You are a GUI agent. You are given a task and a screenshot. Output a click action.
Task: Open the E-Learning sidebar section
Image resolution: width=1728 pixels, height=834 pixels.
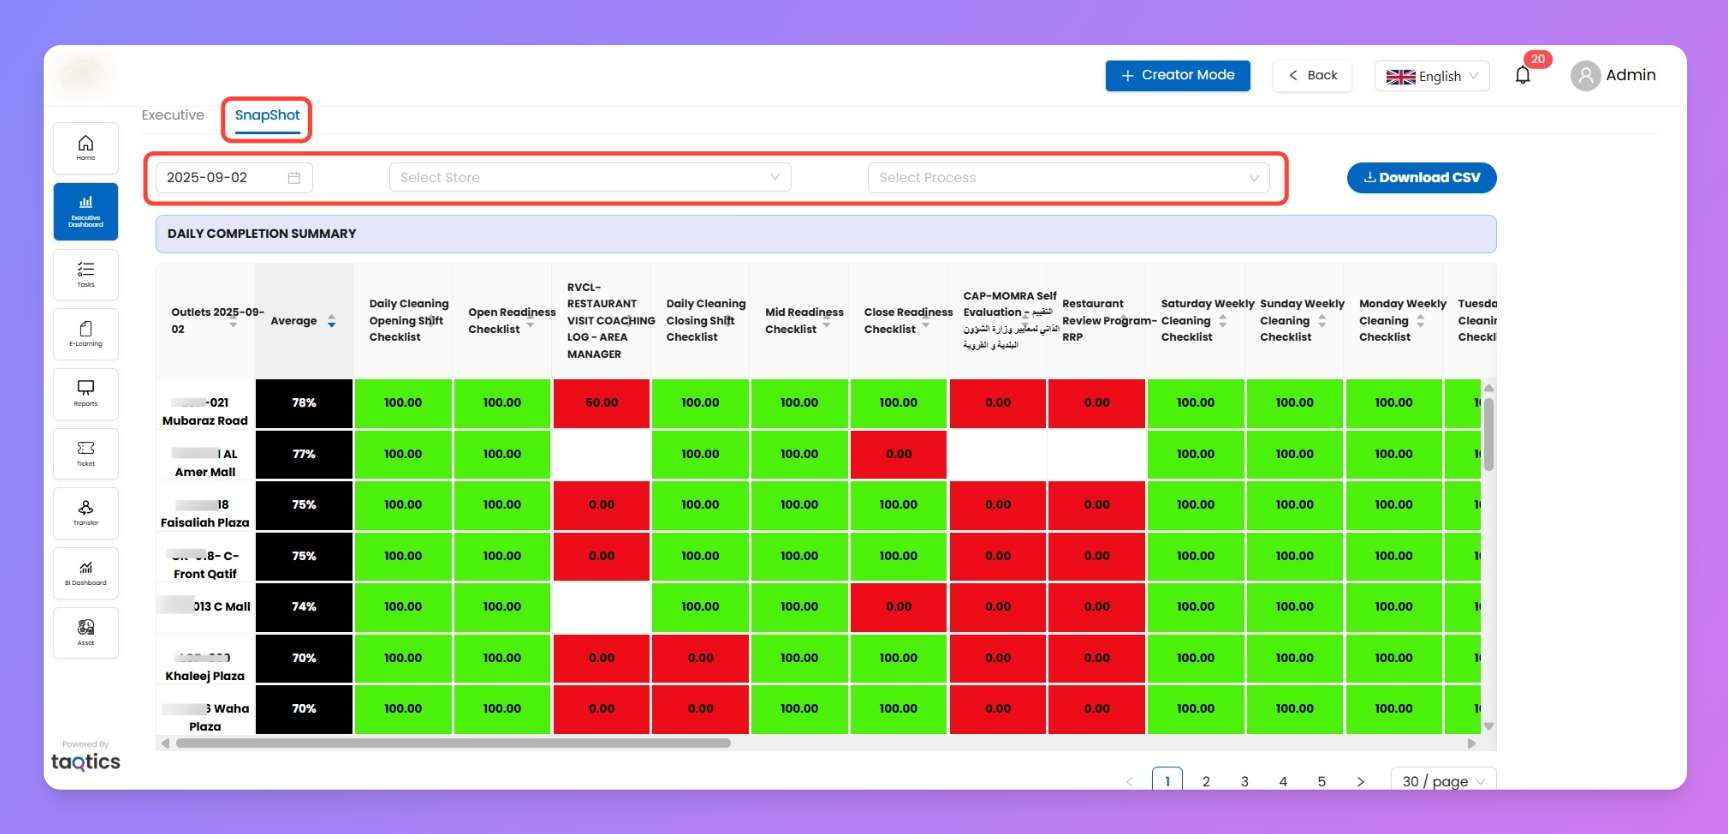(x=86, y=334)
